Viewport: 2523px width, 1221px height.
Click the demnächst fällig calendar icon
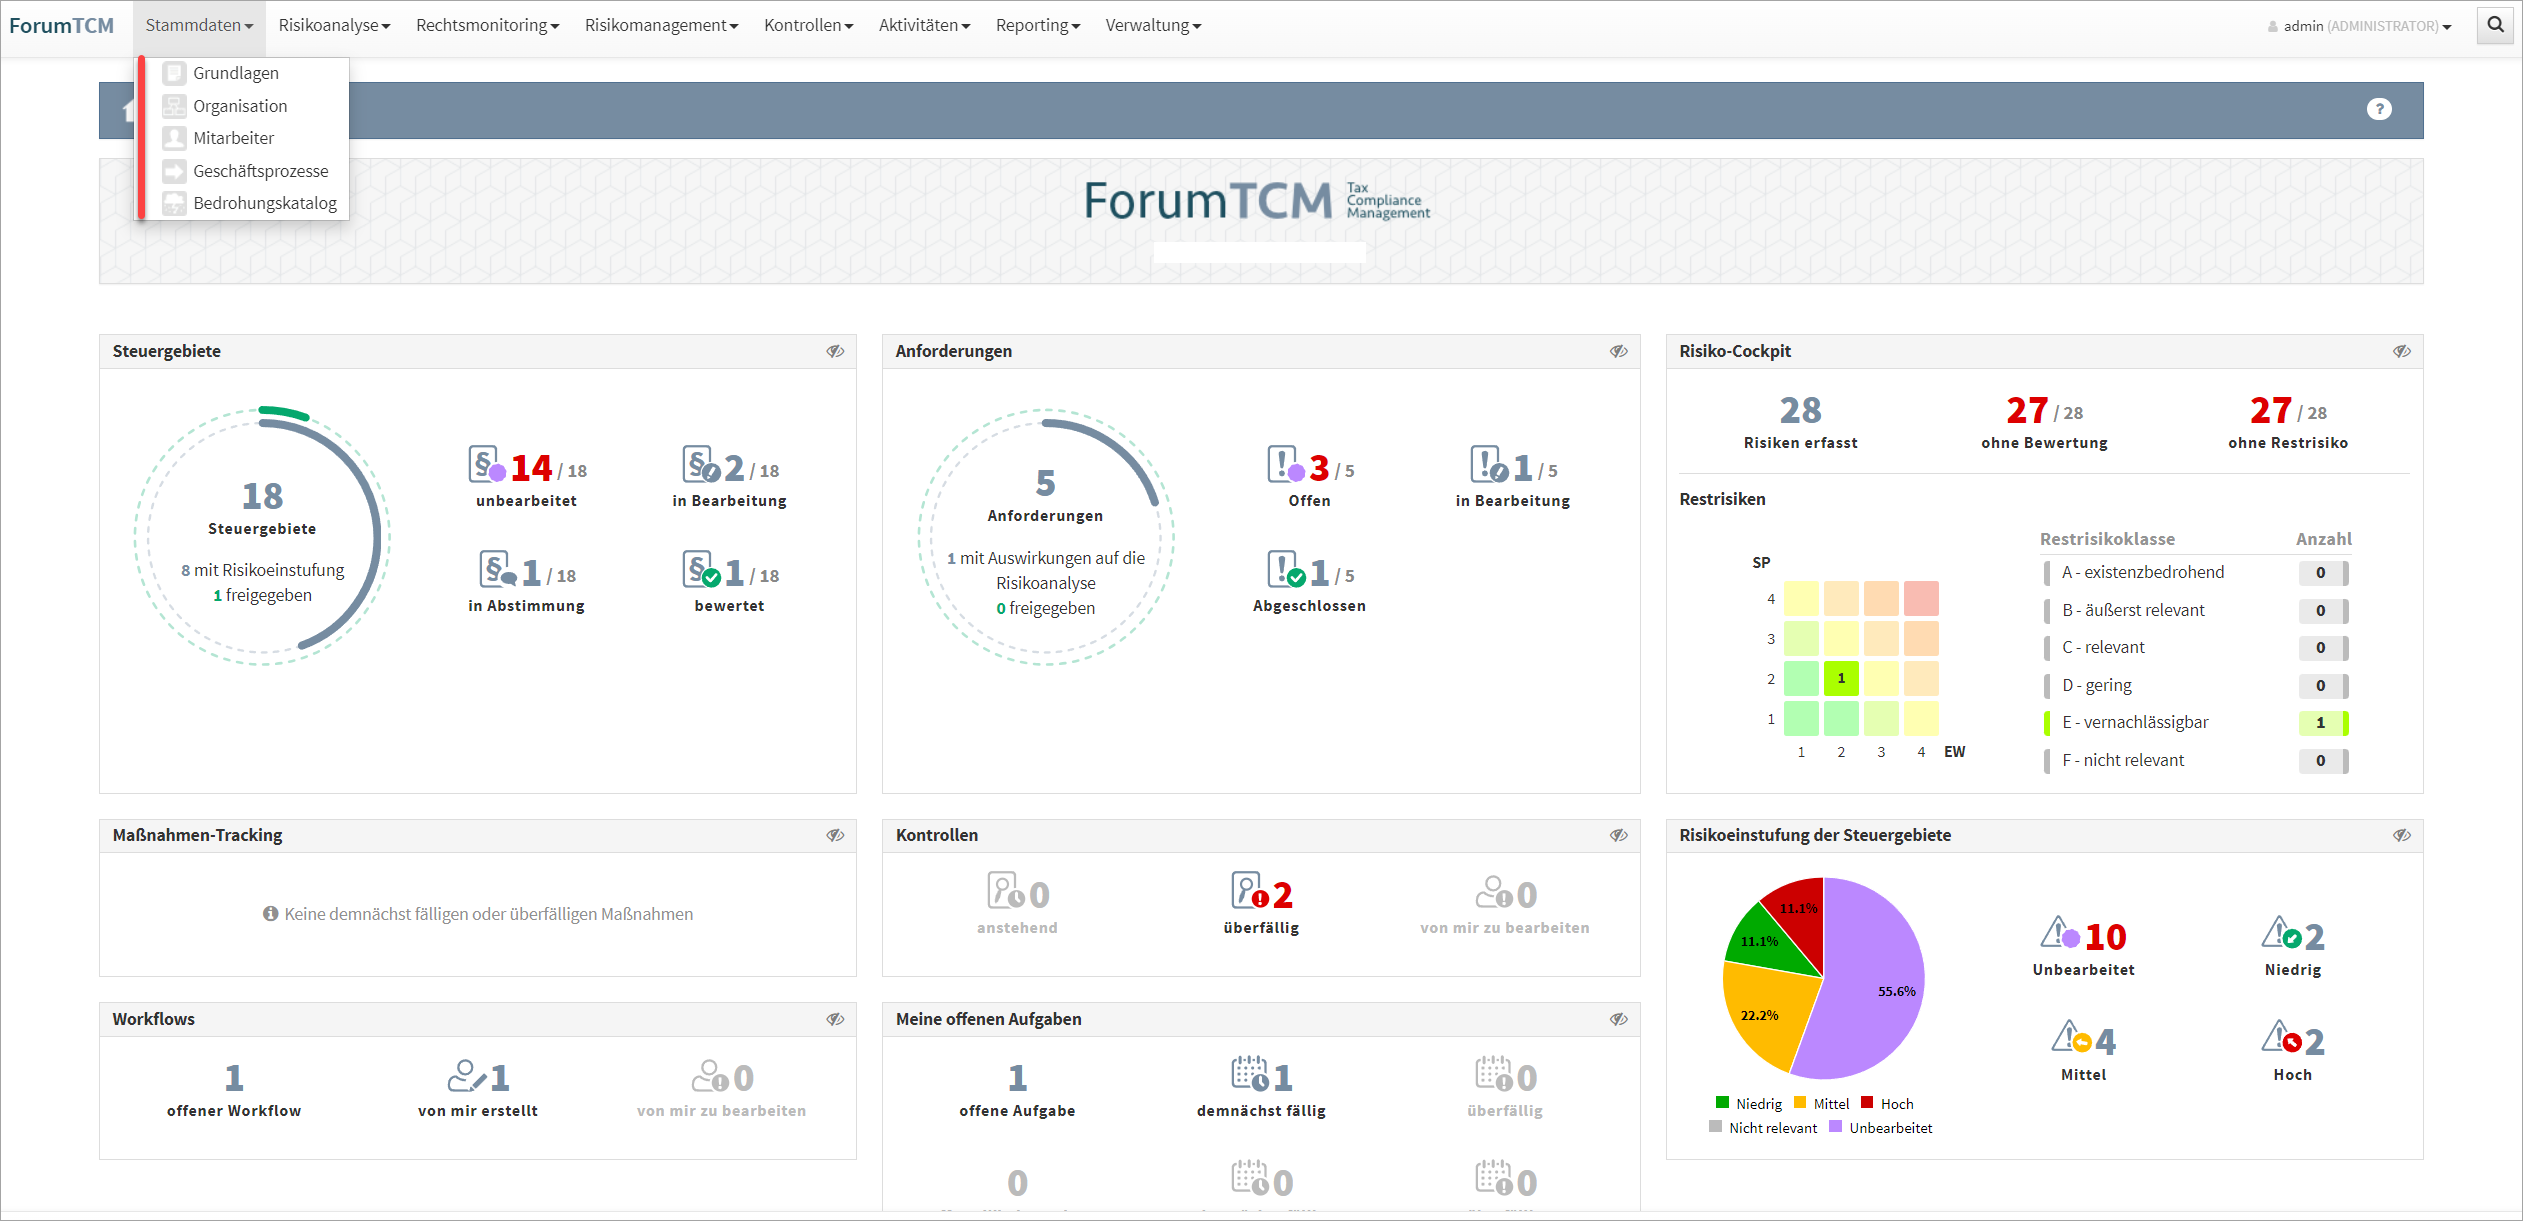coord(1249,1075)
